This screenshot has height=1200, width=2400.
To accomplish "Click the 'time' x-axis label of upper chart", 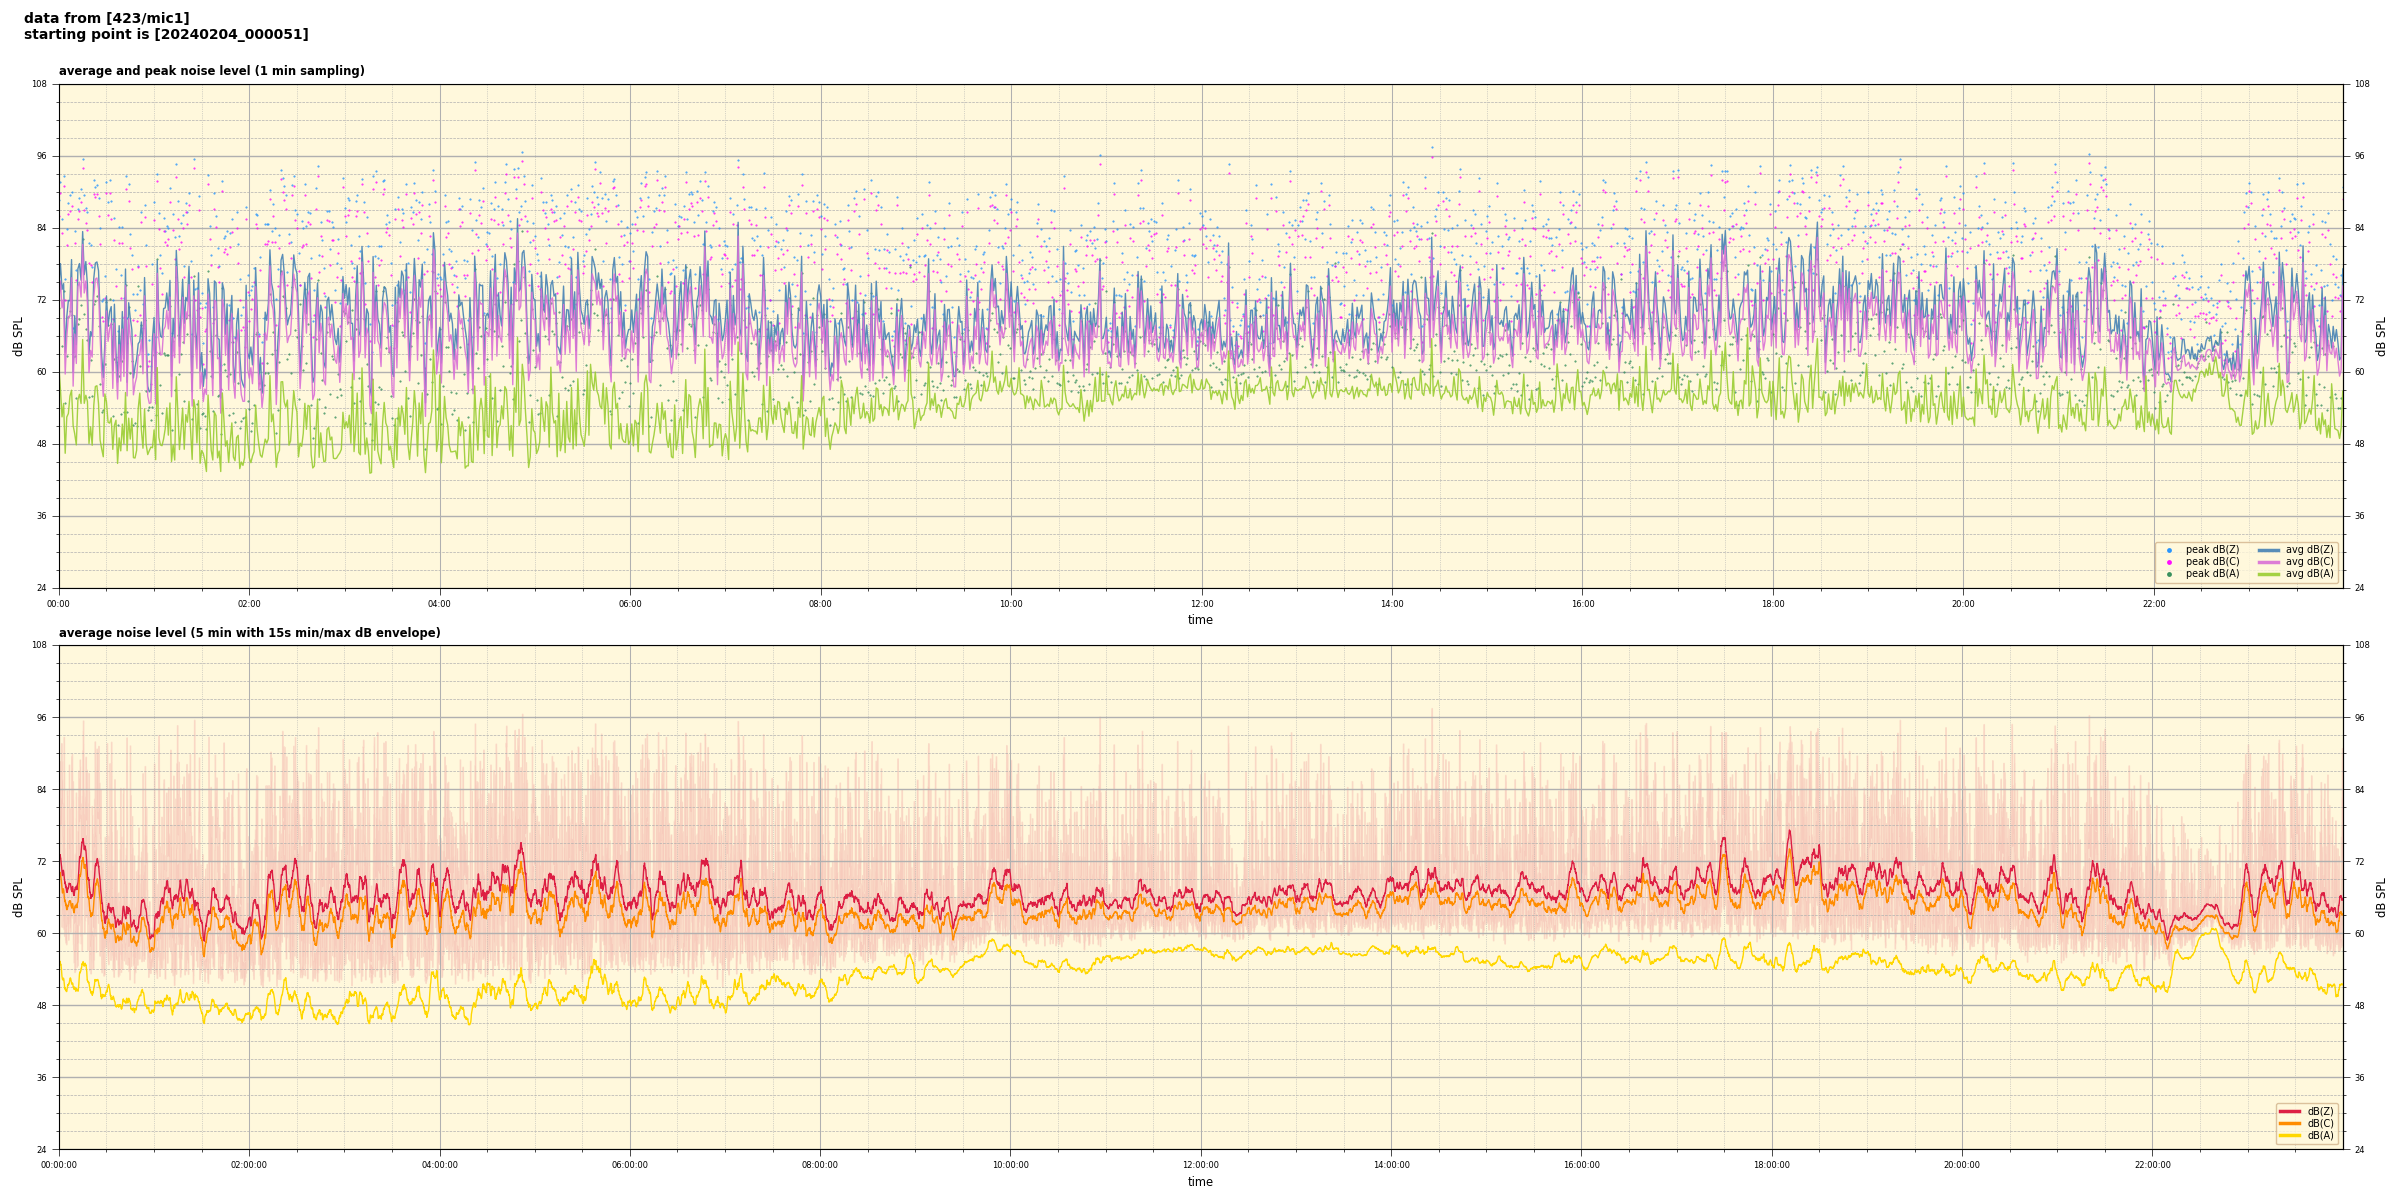I will click(1200, 620).
